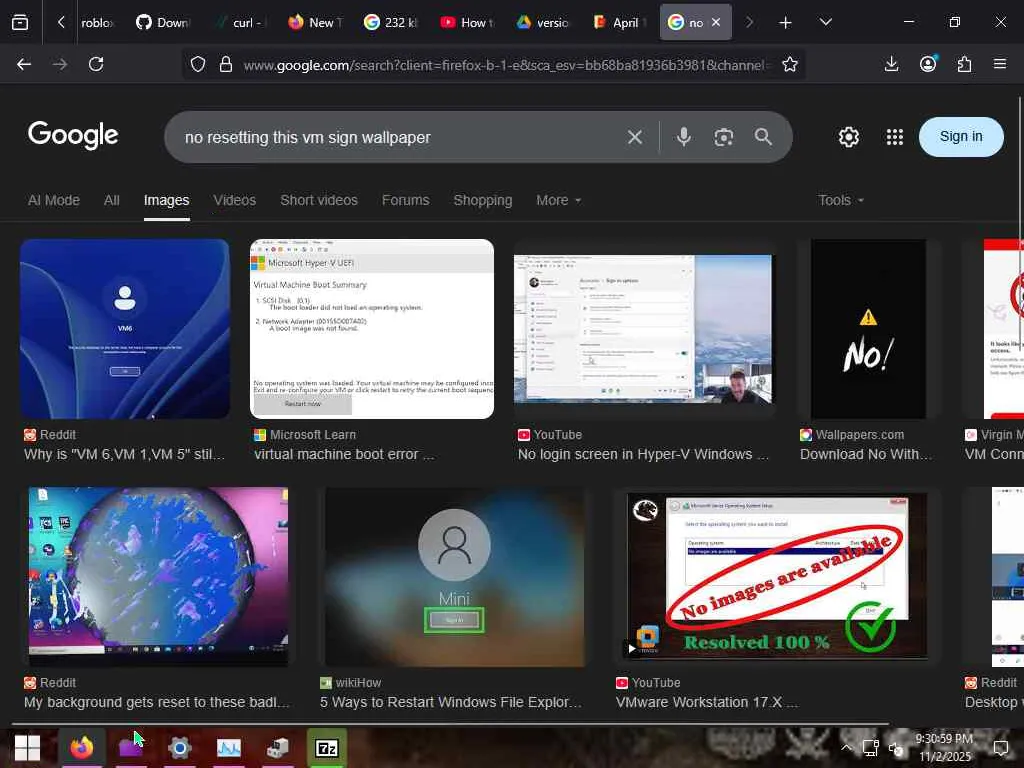Open Reddit abstract globe background image

(158, 577)
